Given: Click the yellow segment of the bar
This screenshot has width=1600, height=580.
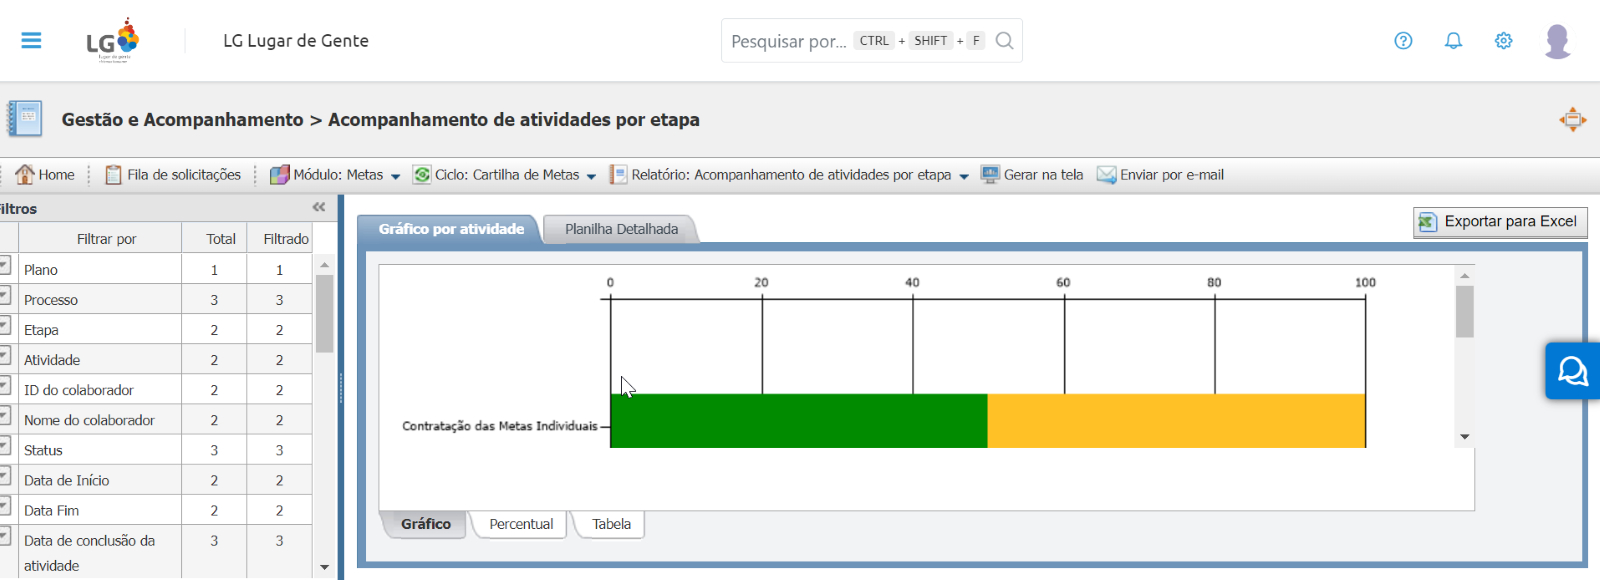Looking at the screenshot, I should coord(1176,421).
